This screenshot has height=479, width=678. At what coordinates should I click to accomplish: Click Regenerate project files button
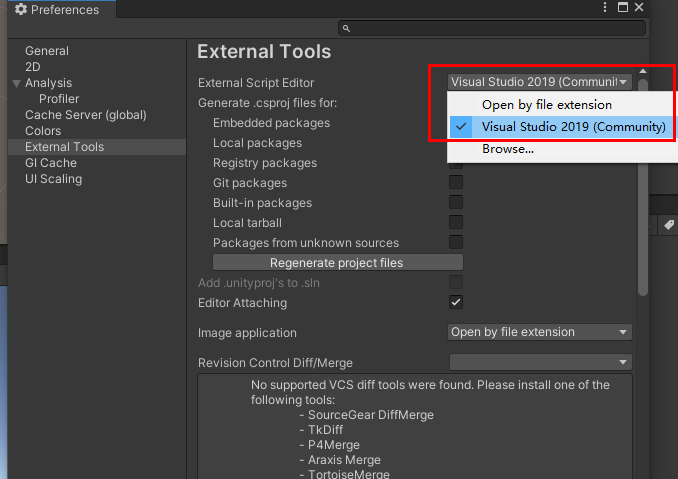tap(338, 262)
